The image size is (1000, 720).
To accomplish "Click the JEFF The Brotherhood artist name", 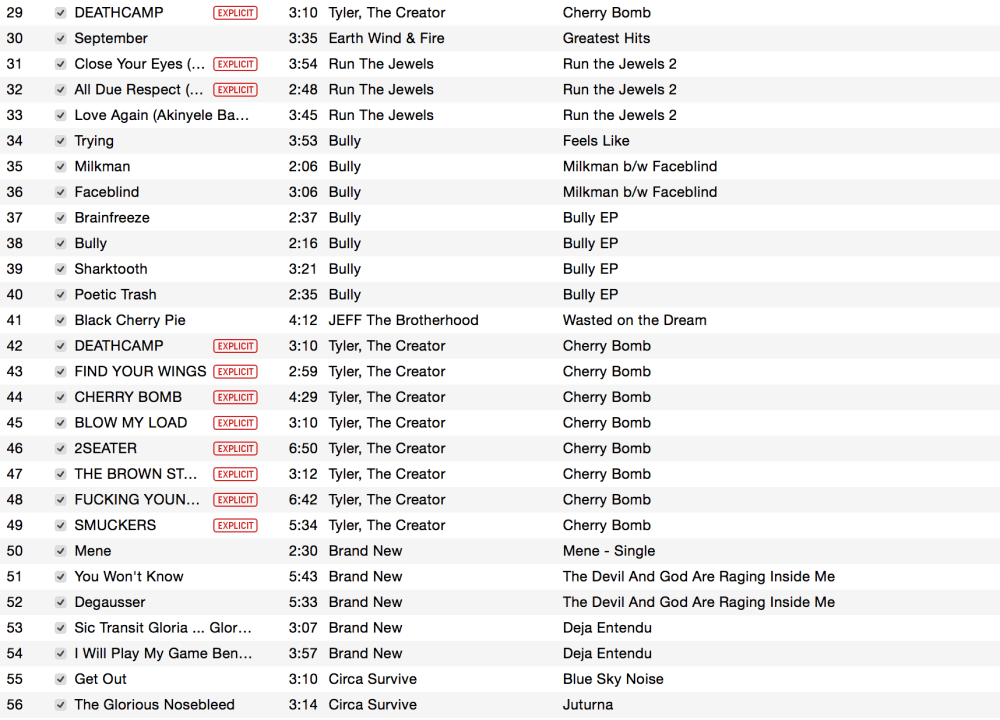I will coord(403,321).
